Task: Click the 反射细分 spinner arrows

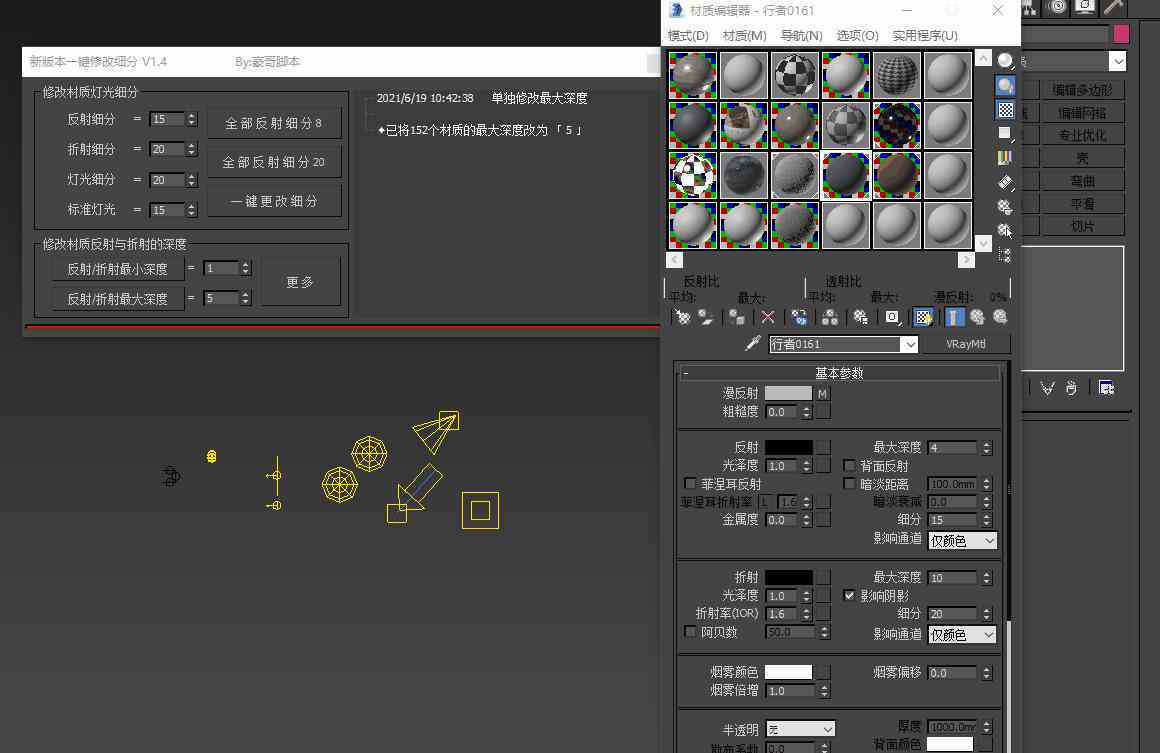Action: [192, 119]
